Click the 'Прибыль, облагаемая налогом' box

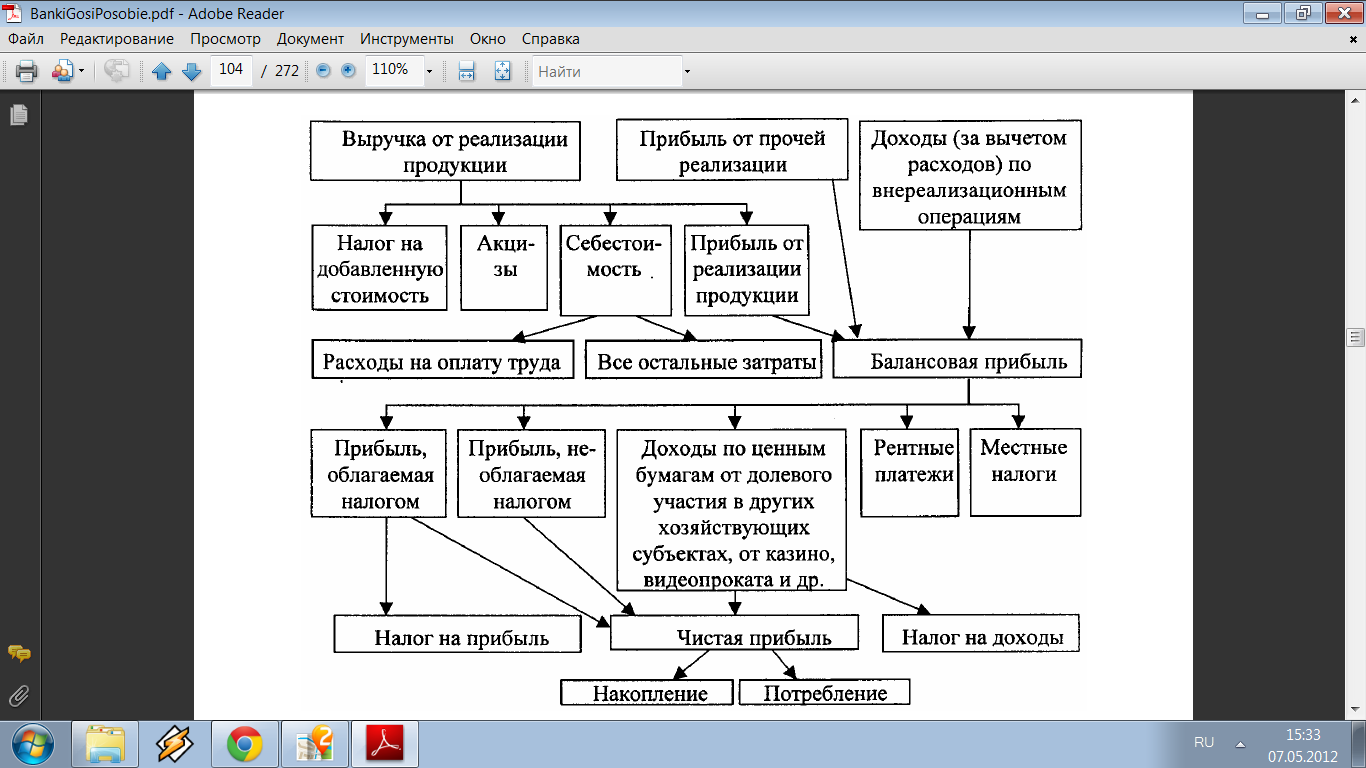pos(378,473)
